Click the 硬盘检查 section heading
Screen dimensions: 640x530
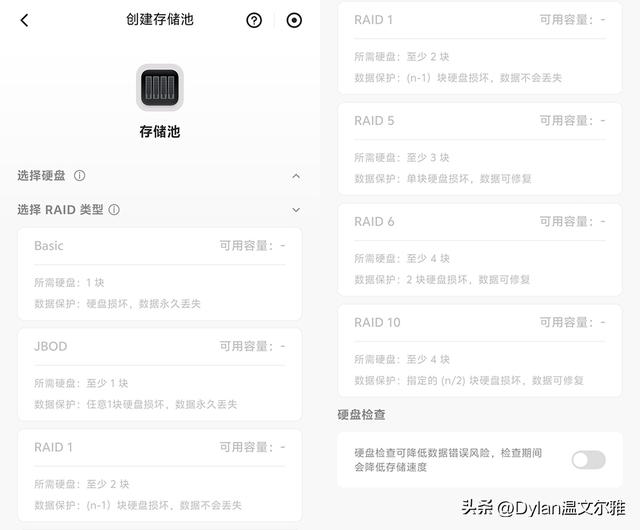tap(361, 415)
